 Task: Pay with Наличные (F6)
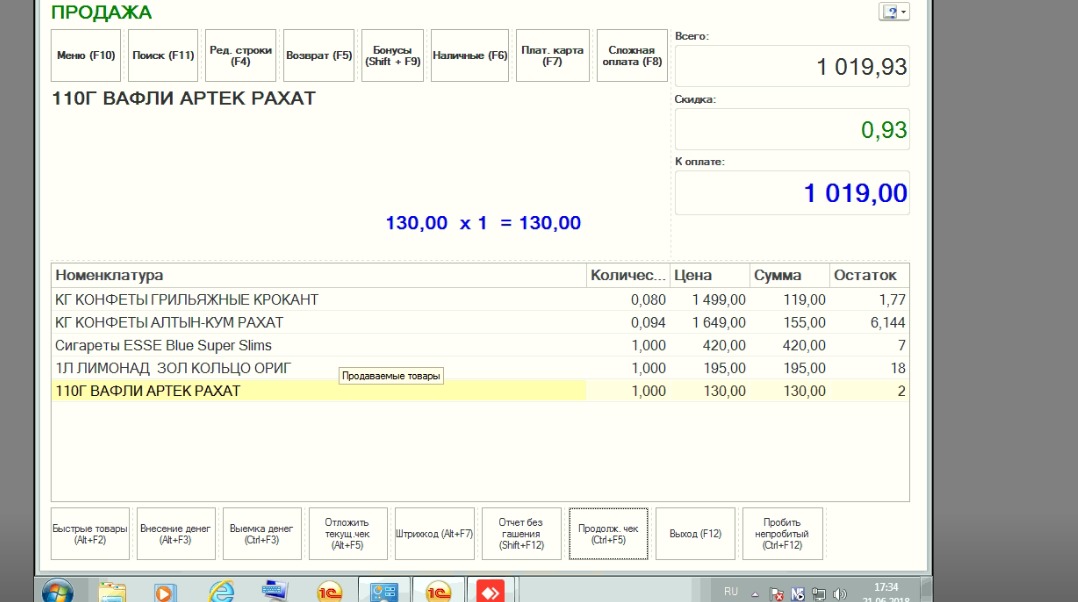(470, 56)
